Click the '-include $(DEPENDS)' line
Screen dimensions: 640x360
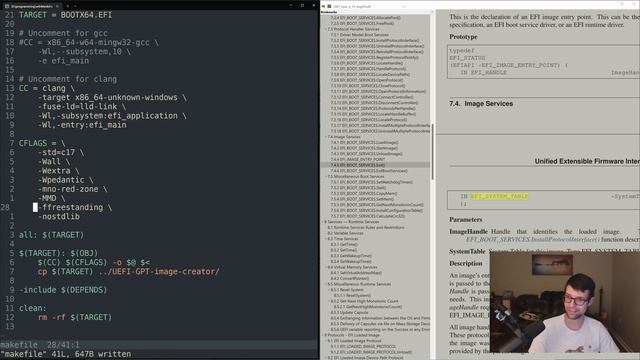pyautogui.click(x=63, y=290)
